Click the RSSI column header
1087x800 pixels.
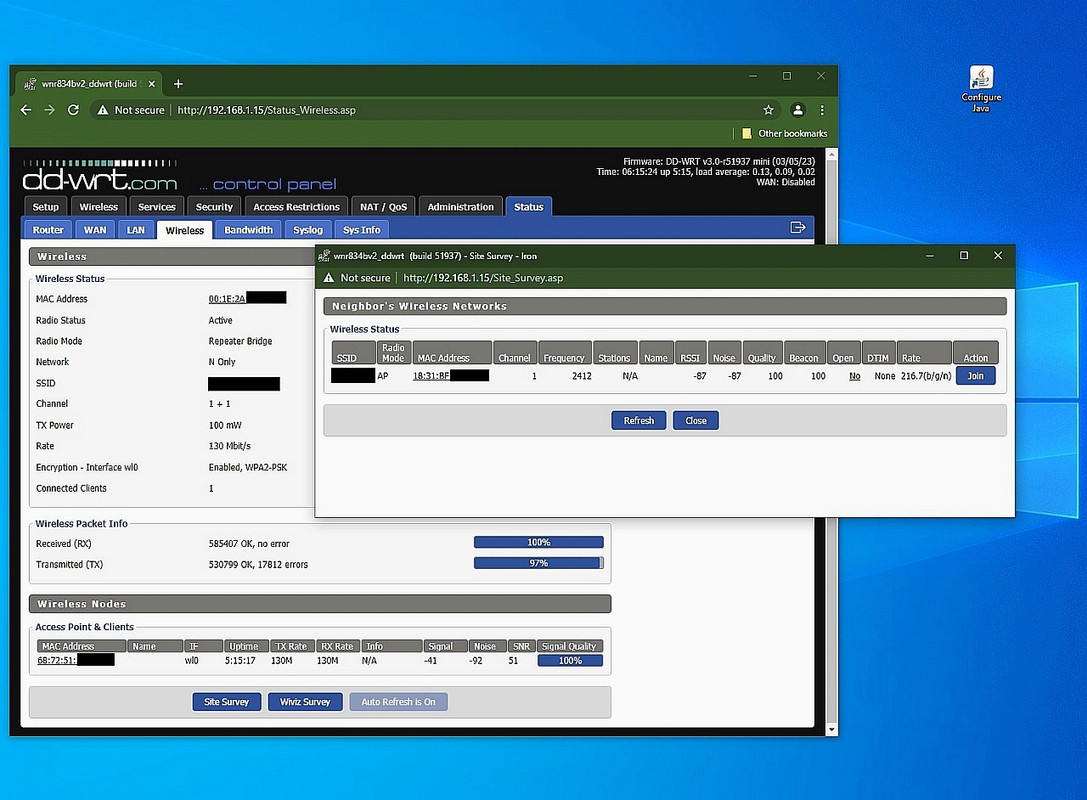[x=690, y=352]
